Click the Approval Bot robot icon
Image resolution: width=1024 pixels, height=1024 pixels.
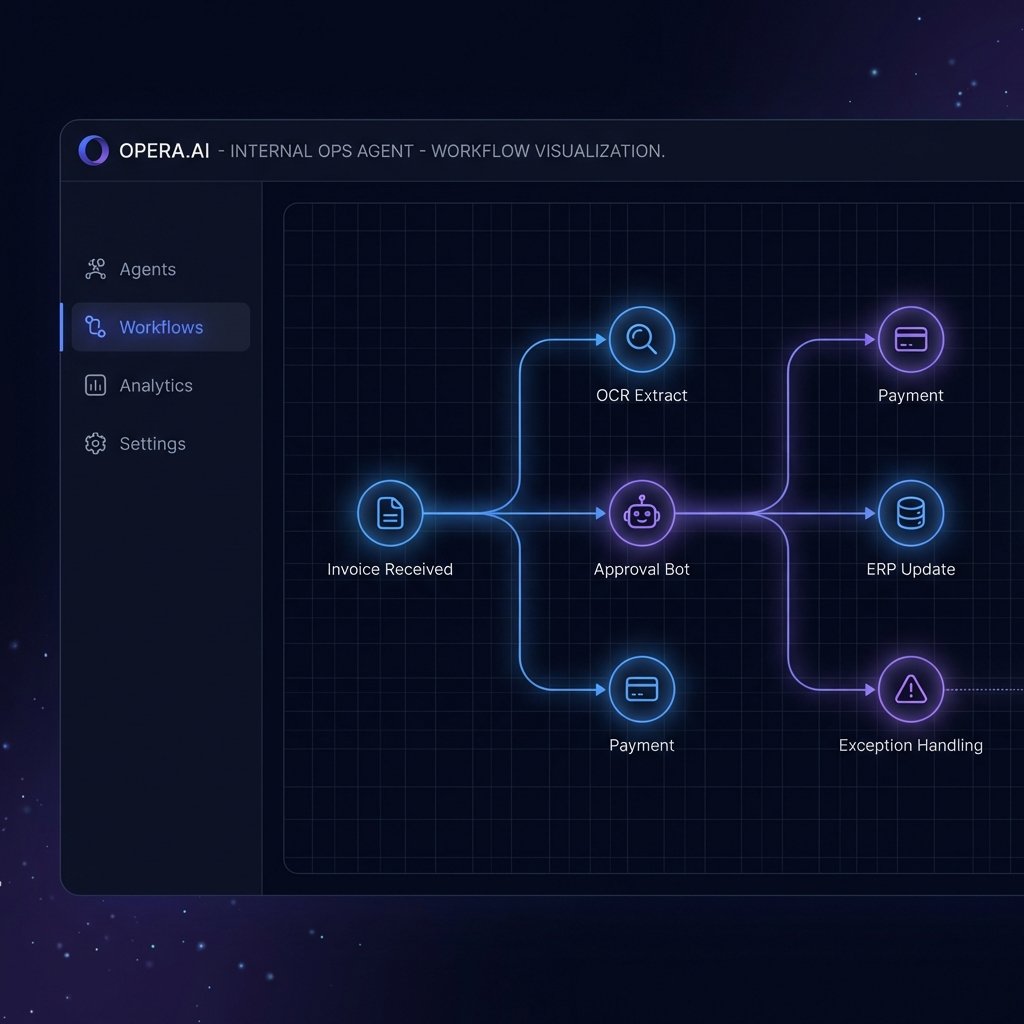(x=642, y=513)
